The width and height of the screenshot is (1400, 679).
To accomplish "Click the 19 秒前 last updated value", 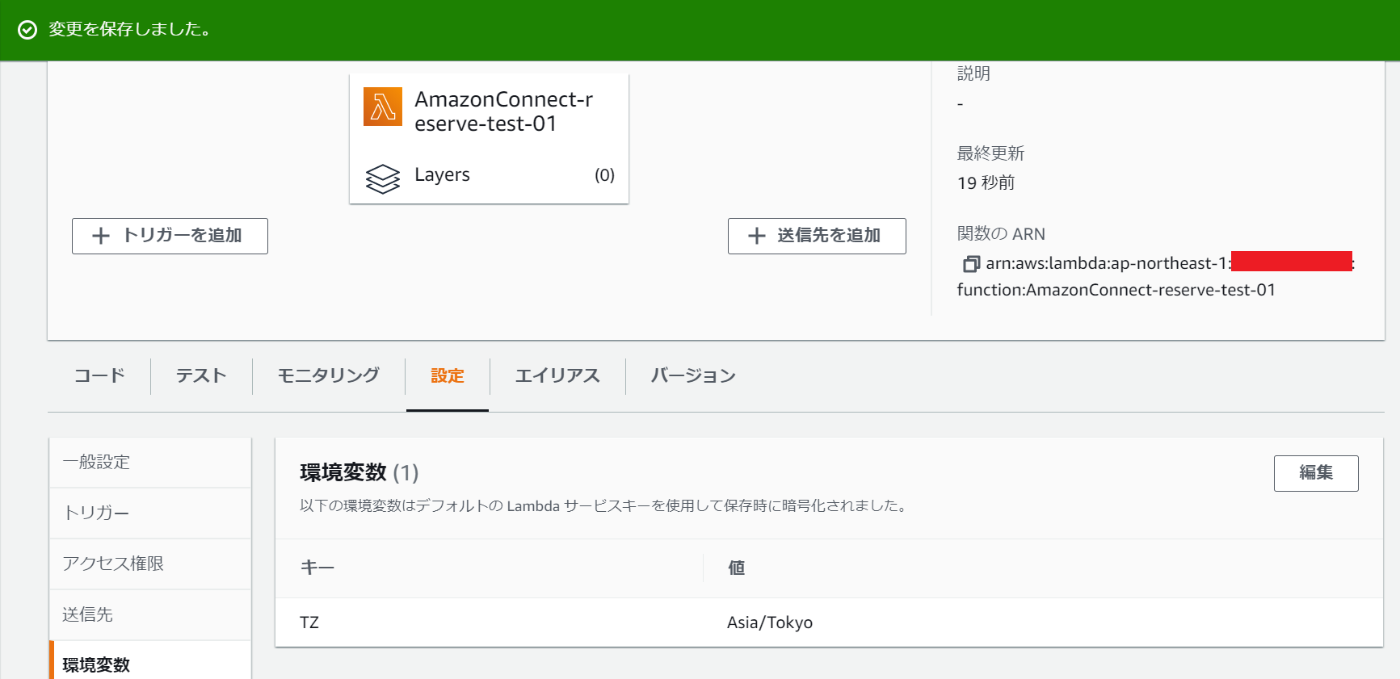I will click(986, 183).
